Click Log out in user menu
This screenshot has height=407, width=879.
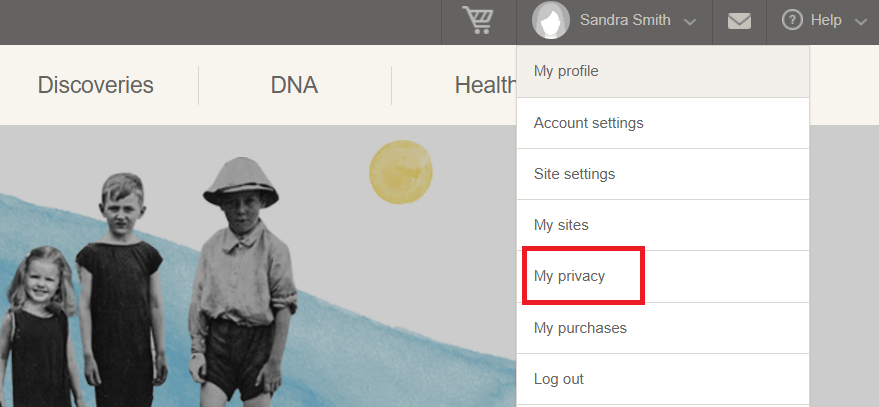pos(663,379)
